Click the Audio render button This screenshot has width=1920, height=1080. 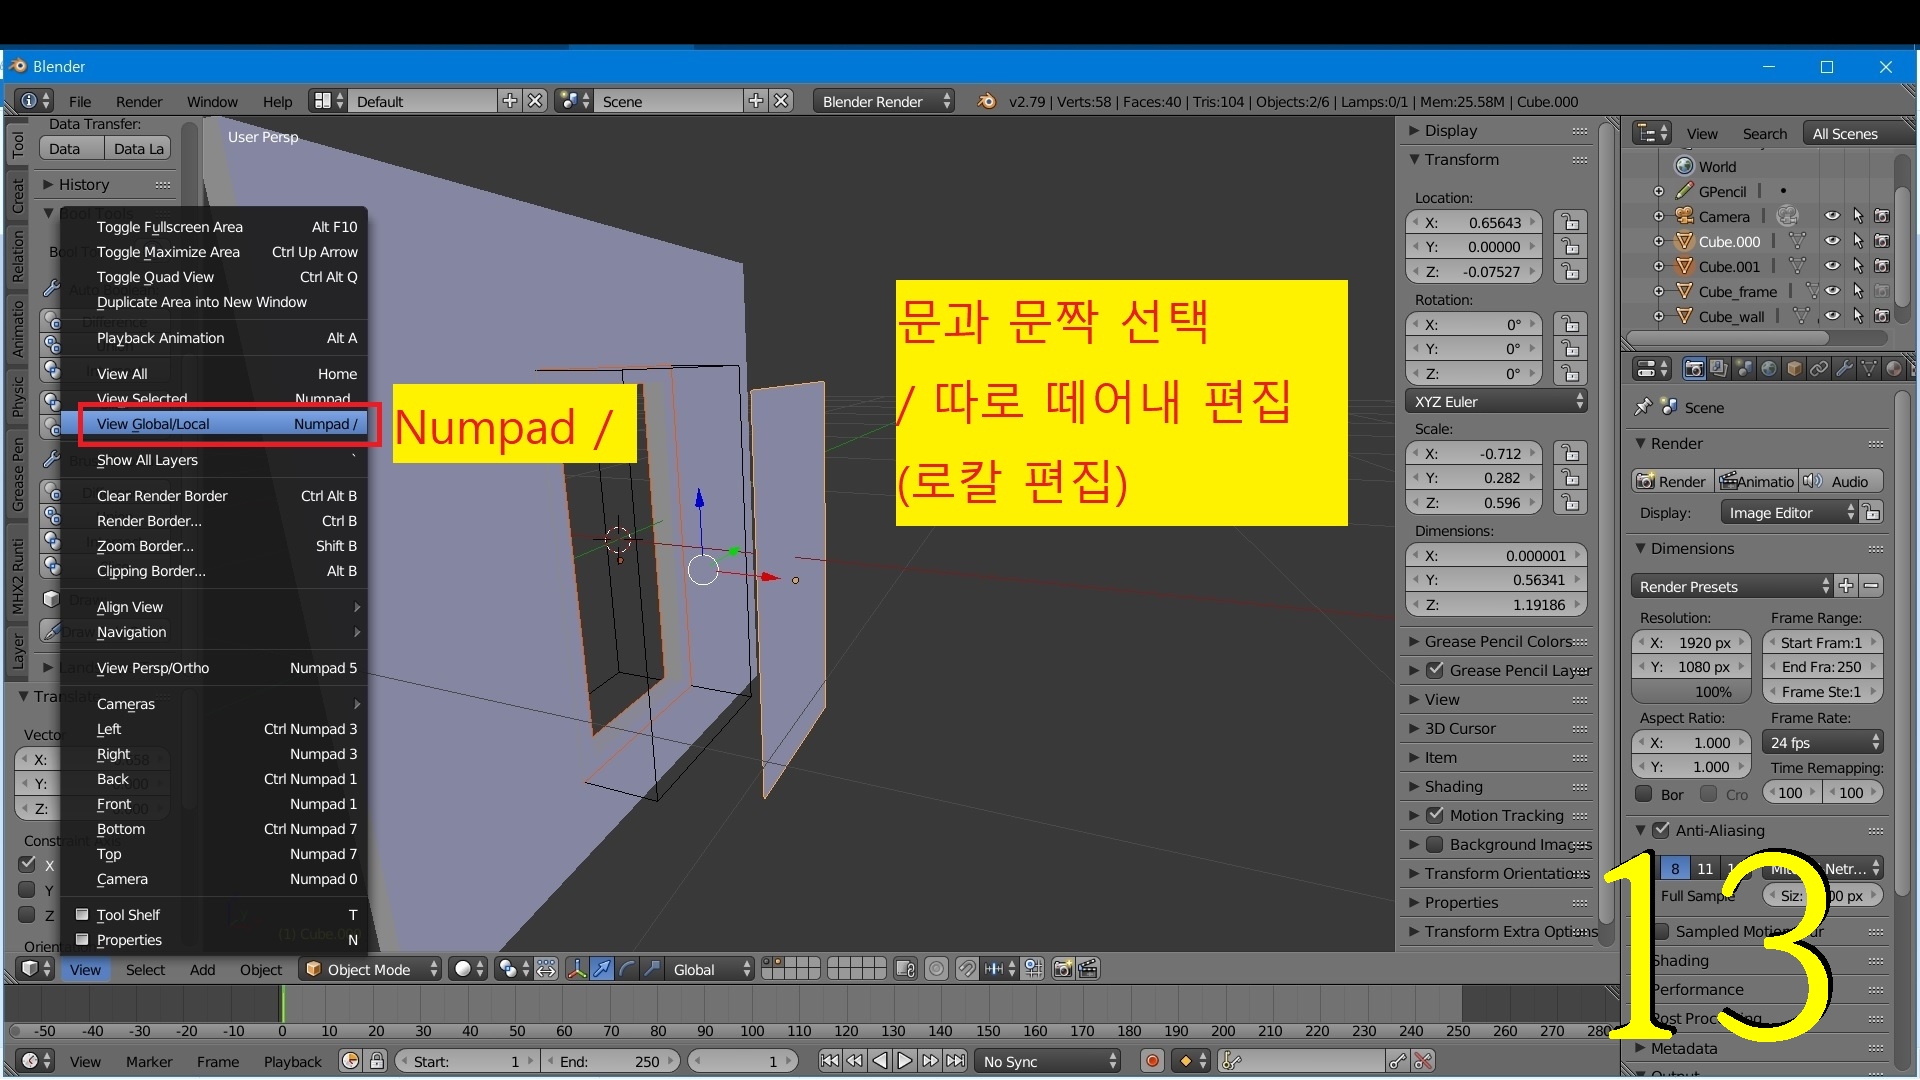click(1840, 481)
